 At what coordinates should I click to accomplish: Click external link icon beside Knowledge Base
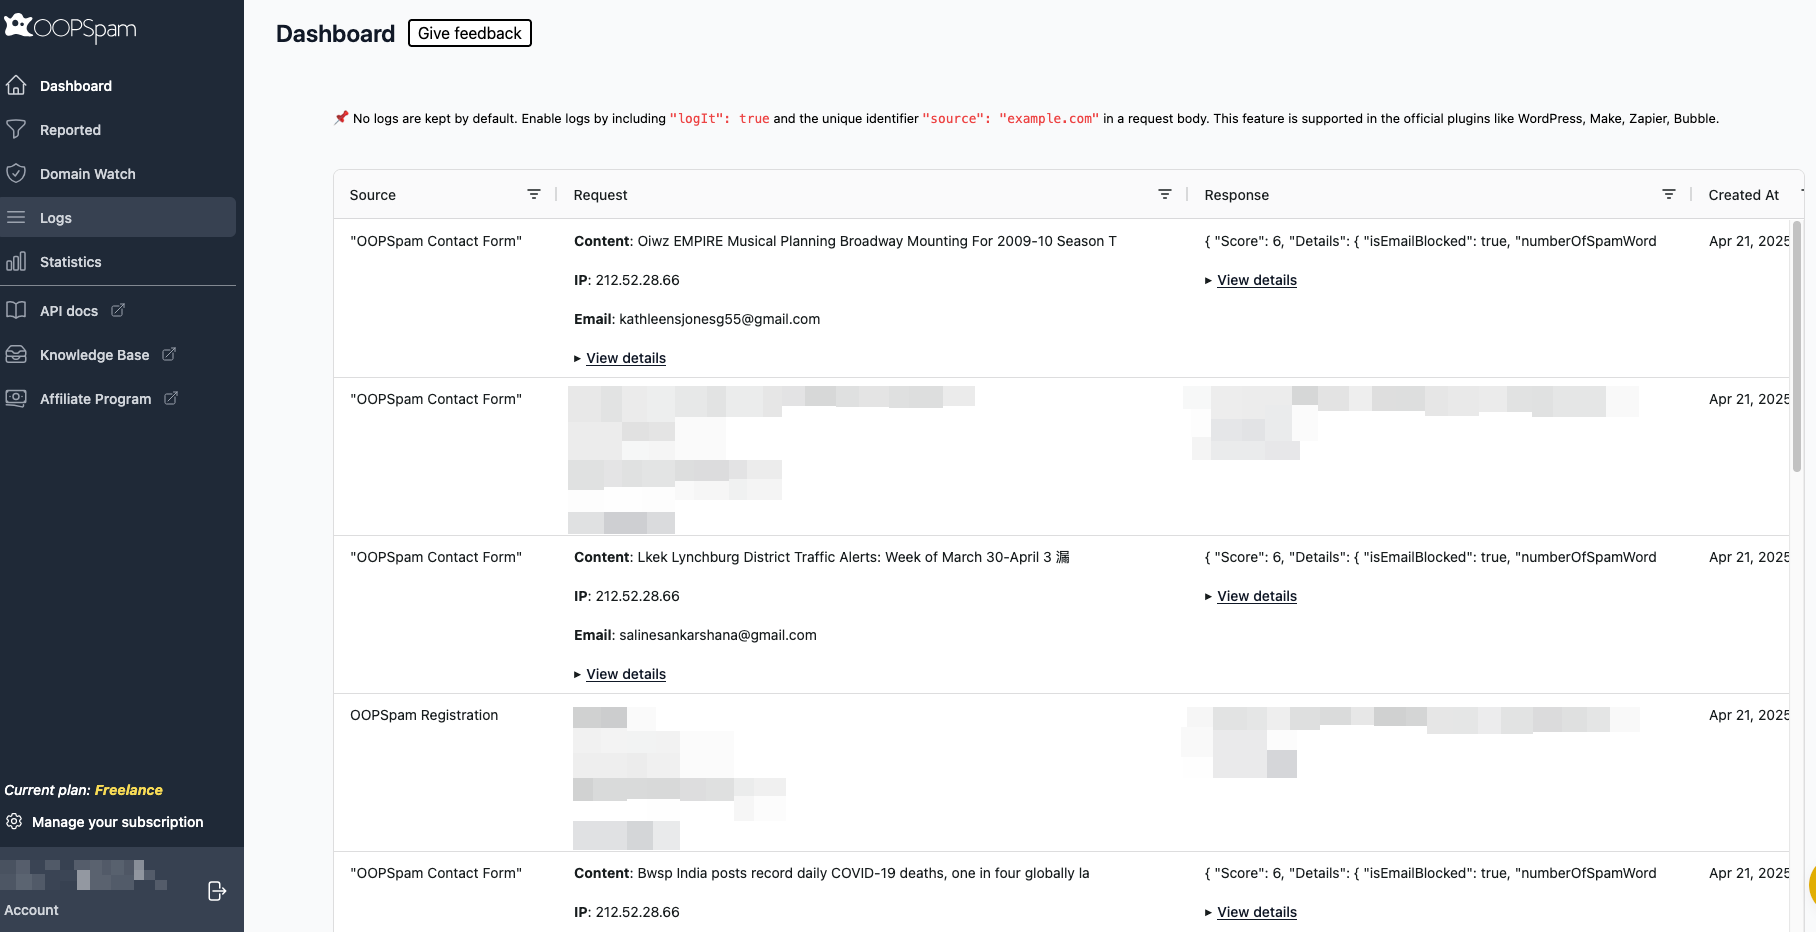(169, 354)
